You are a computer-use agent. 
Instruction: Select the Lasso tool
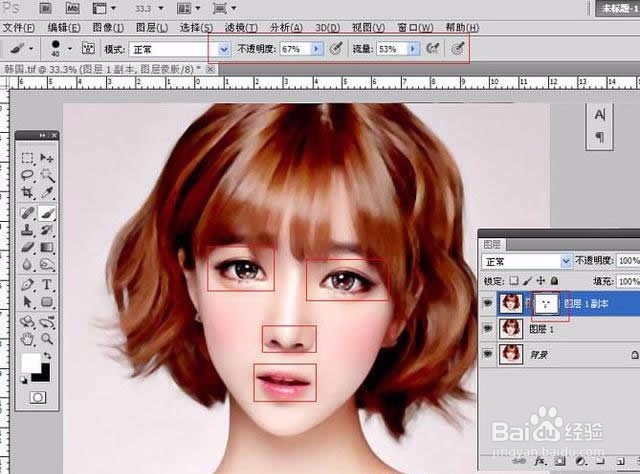point(27,176)
